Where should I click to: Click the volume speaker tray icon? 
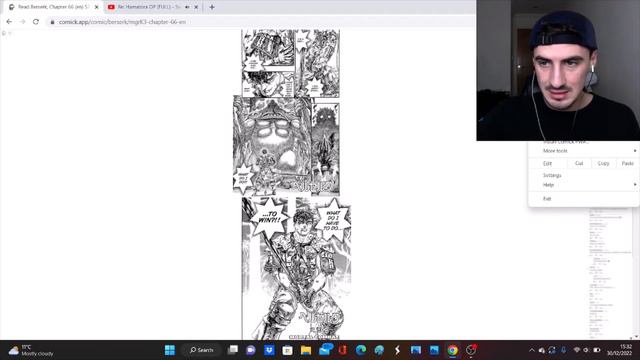coord(586,350)
